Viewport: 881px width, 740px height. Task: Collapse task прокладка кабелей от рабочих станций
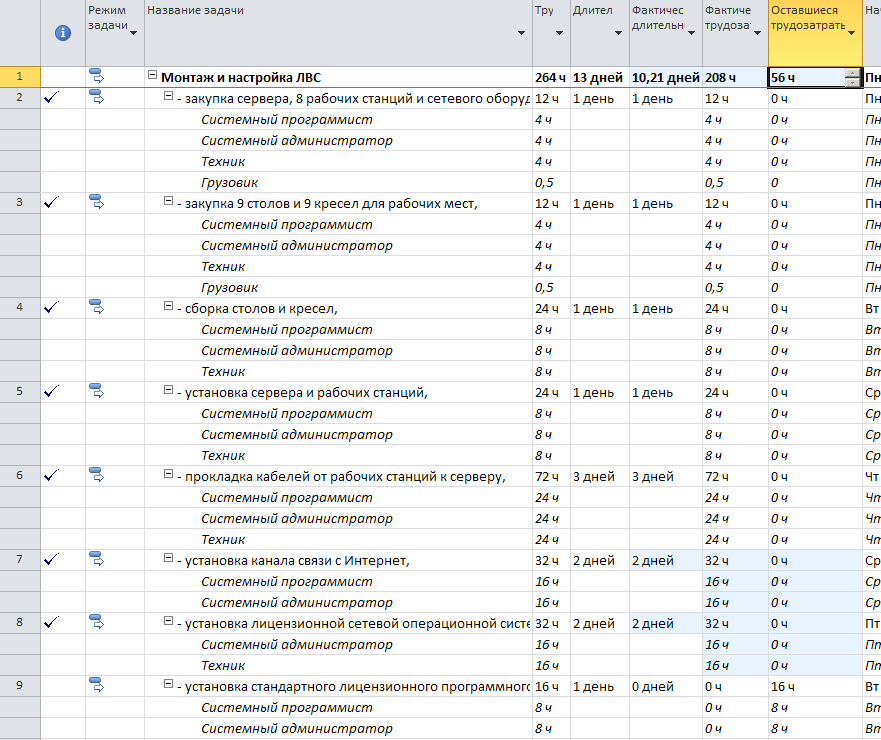tap(168, 474)
